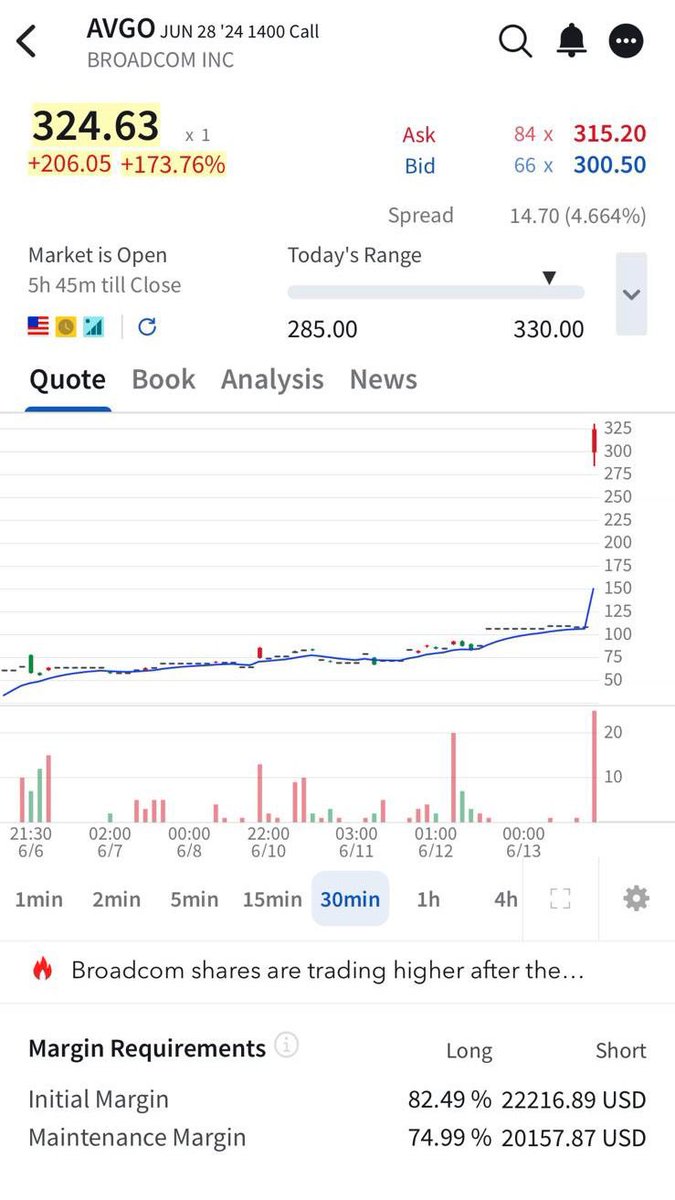Tap the back arrow icon

tap(27, 42)
